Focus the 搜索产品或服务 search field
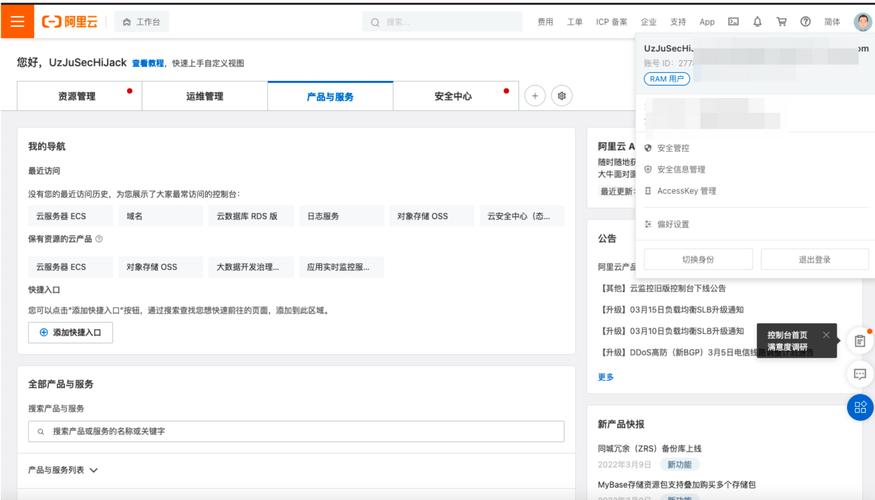Viewport: 875px width, 500px height. coord(296,431)
